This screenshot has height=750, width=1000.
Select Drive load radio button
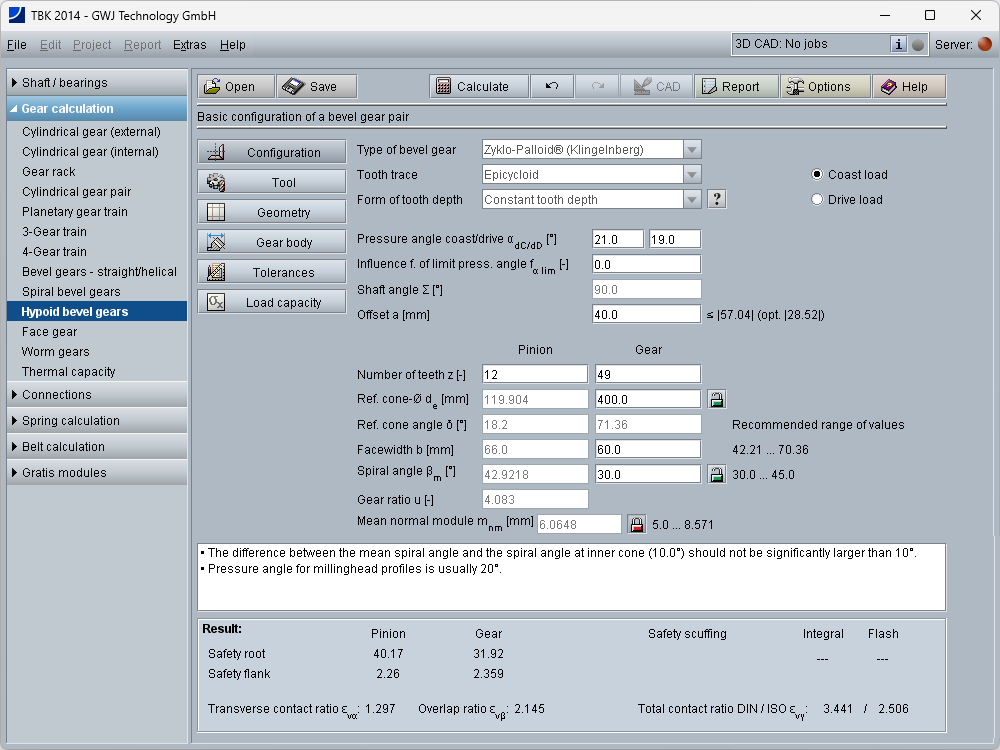click(818, 200)
